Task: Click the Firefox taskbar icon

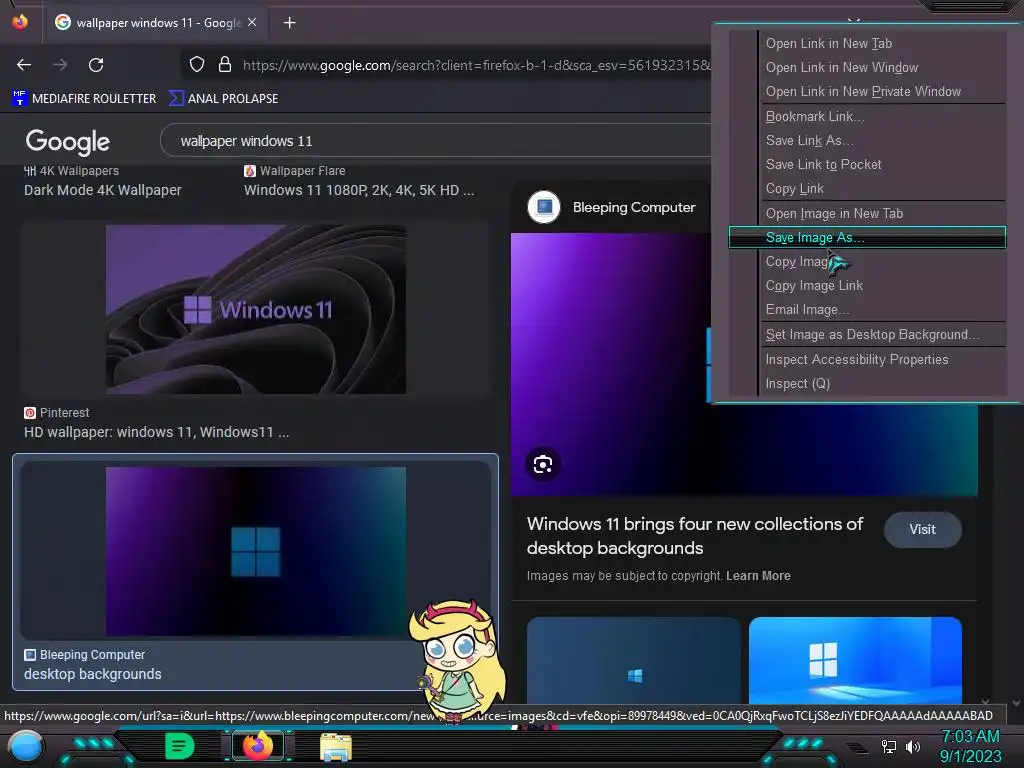Action: 257,746
